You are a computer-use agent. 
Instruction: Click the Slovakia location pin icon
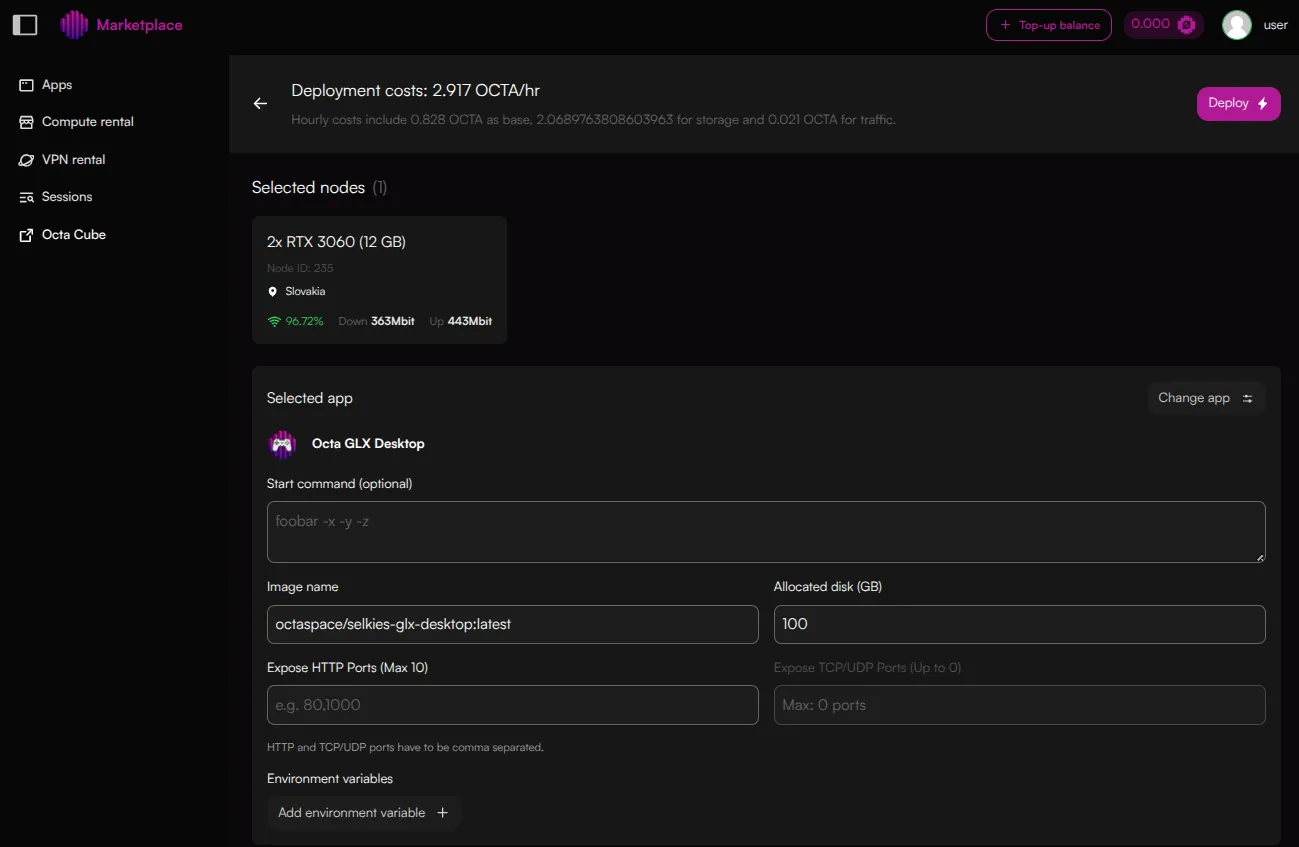click(x=273, y=292)
